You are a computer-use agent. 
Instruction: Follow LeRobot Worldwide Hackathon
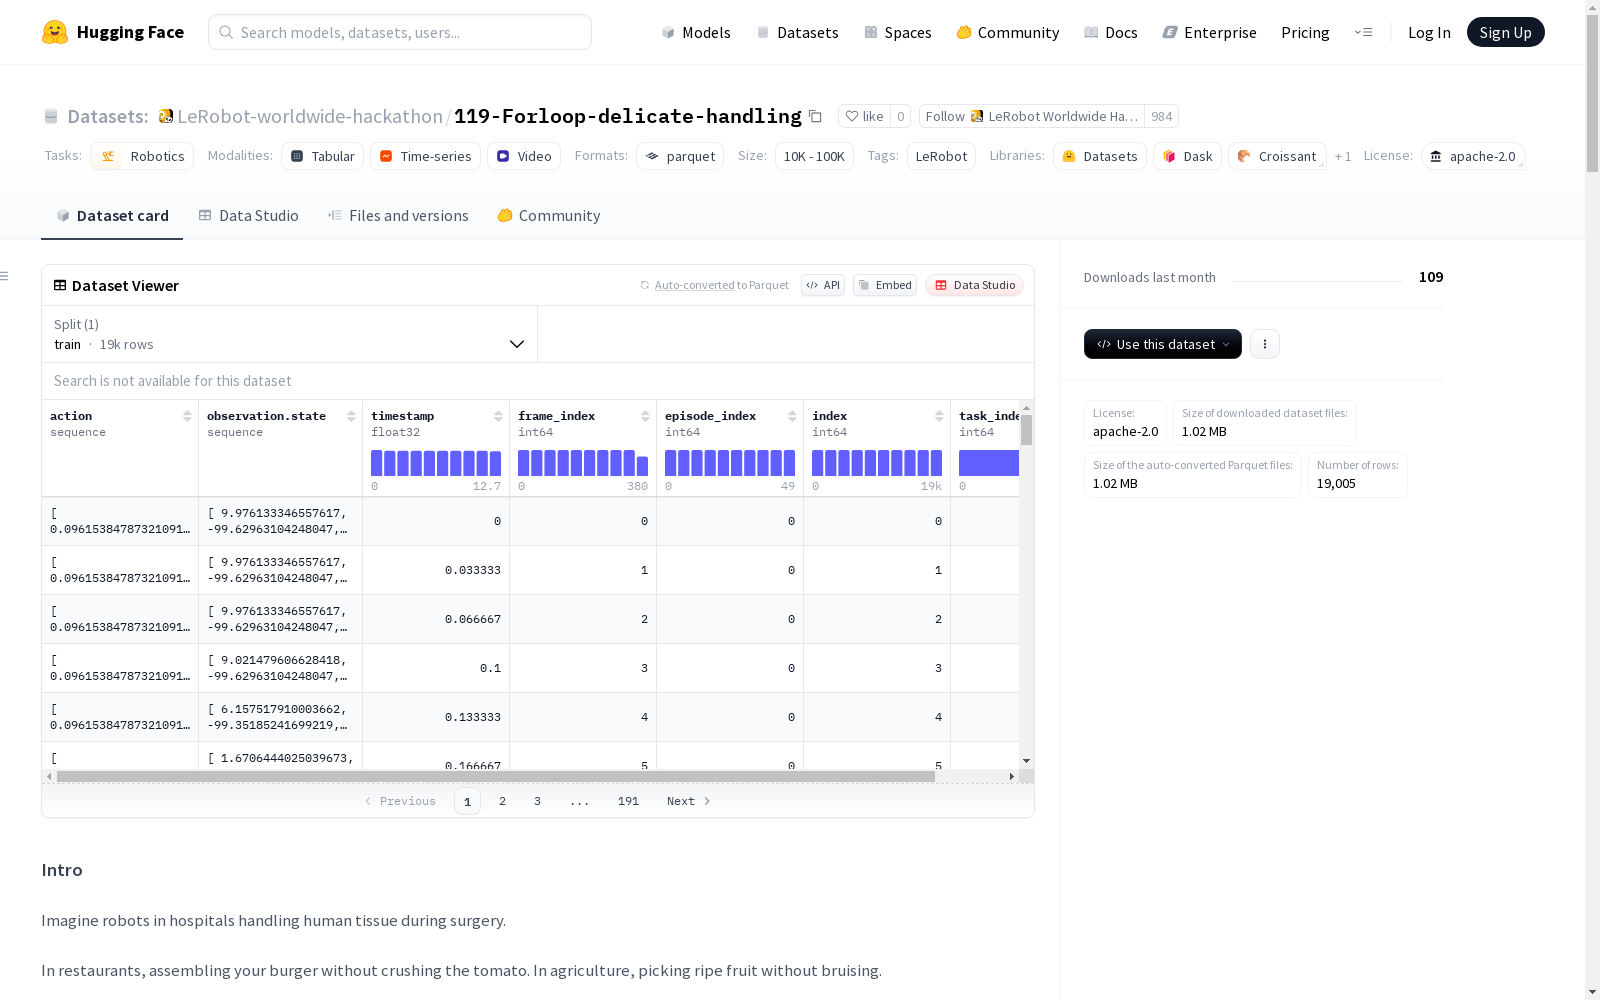[x=1032, y=116]
